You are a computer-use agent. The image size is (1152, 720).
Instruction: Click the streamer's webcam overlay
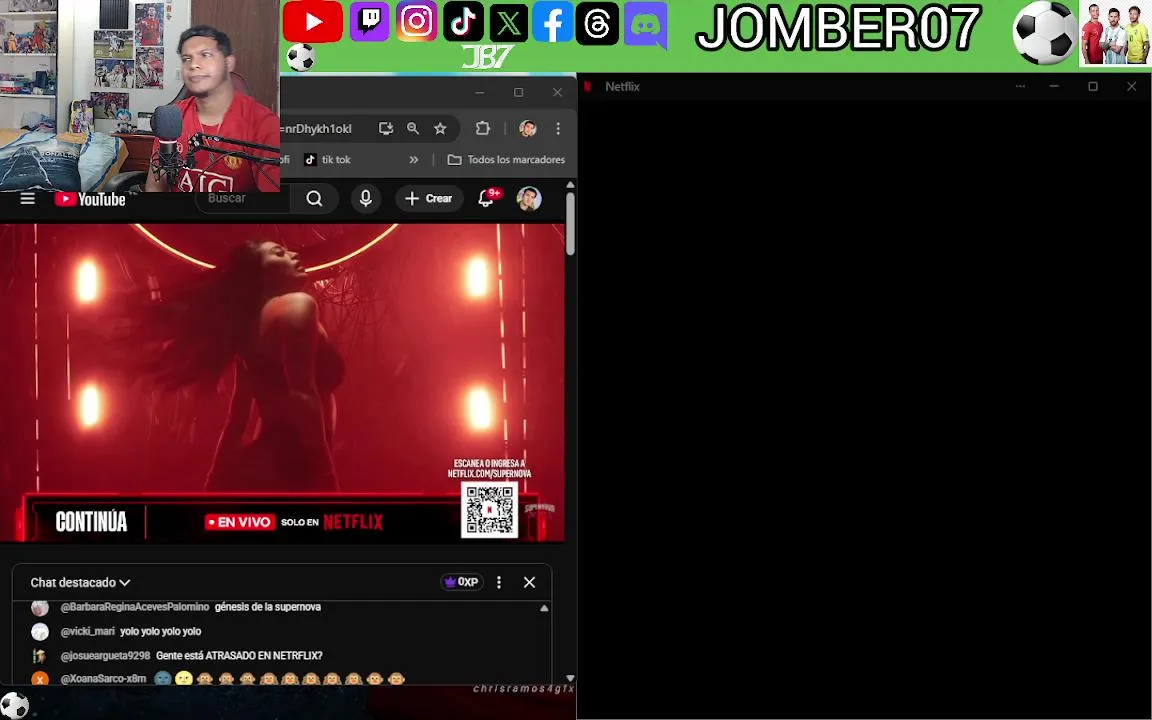click(x=140, y=96)
